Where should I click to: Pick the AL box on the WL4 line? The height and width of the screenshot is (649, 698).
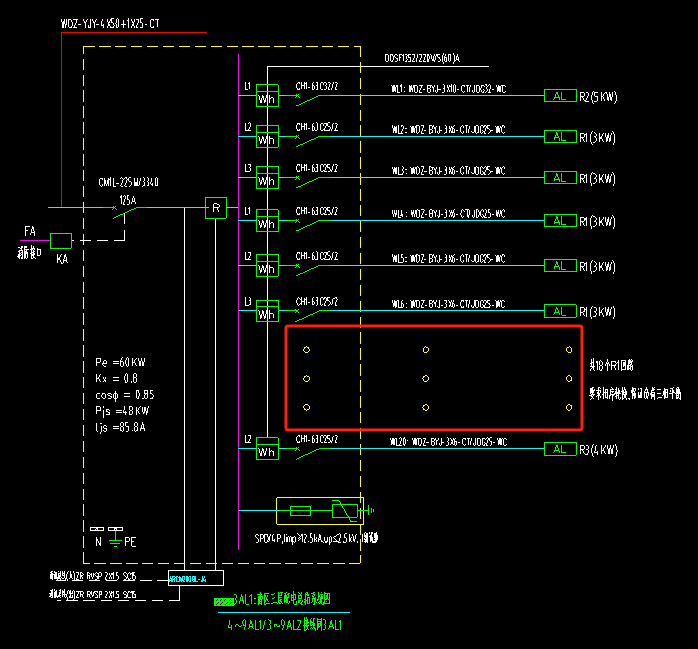[x=560, y=221]
